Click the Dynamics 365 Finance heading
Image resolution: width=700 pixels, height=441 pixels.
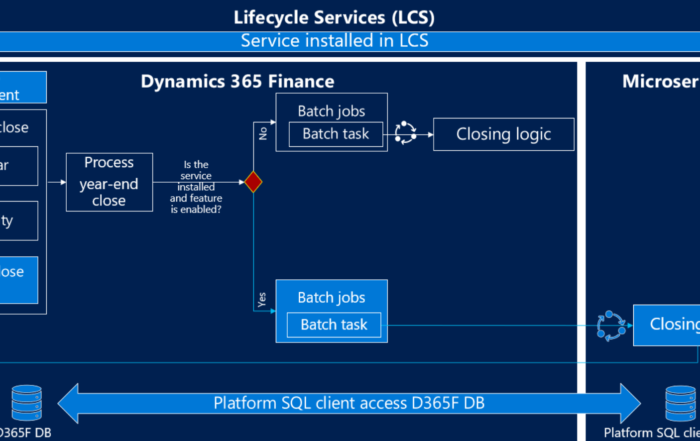tap(238, 82)
